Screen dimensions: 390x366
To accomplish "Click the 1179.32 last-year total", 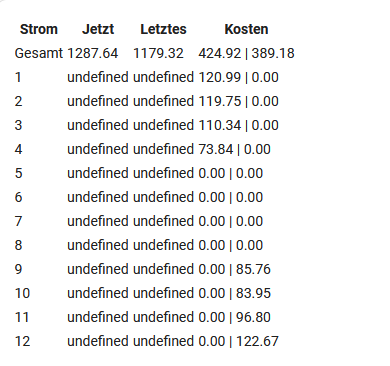I will (158, 53).
